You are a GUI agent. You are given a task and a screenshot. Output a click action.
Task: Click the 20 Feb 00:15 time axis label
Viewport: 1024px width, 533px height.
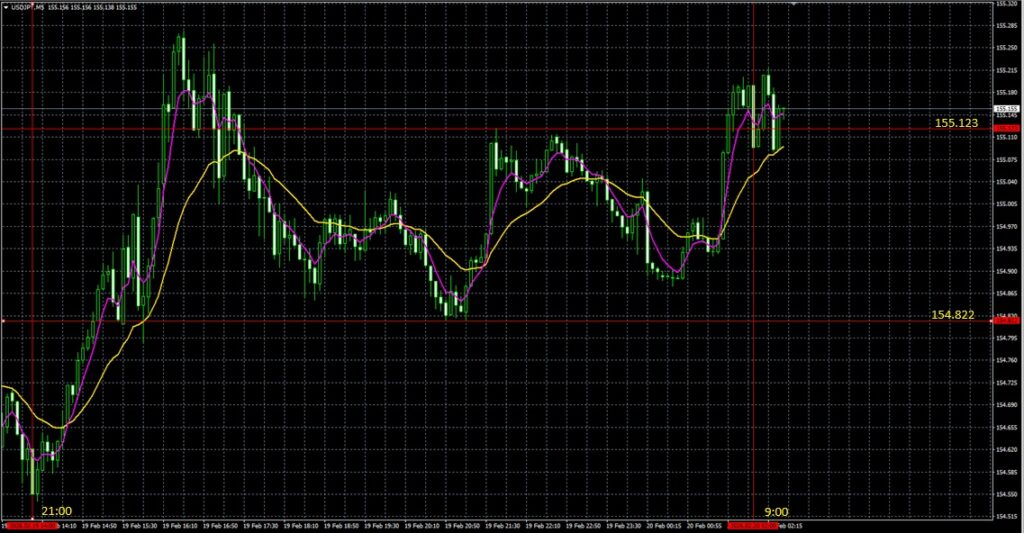coord(664,526)
